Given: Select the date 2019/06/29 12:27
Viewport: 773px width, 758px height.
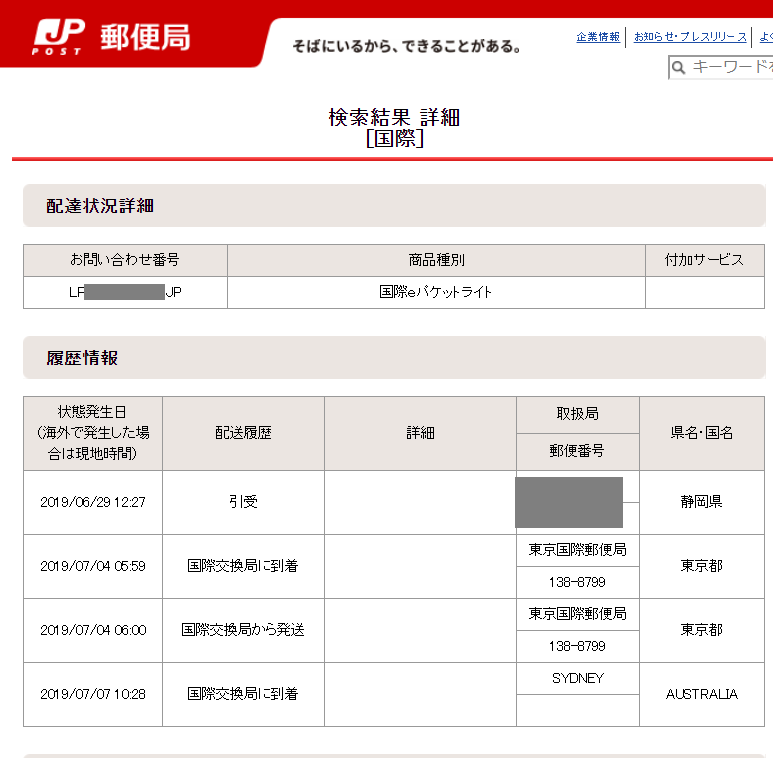Looking at the screenshot, I should [x=93, y=502].
